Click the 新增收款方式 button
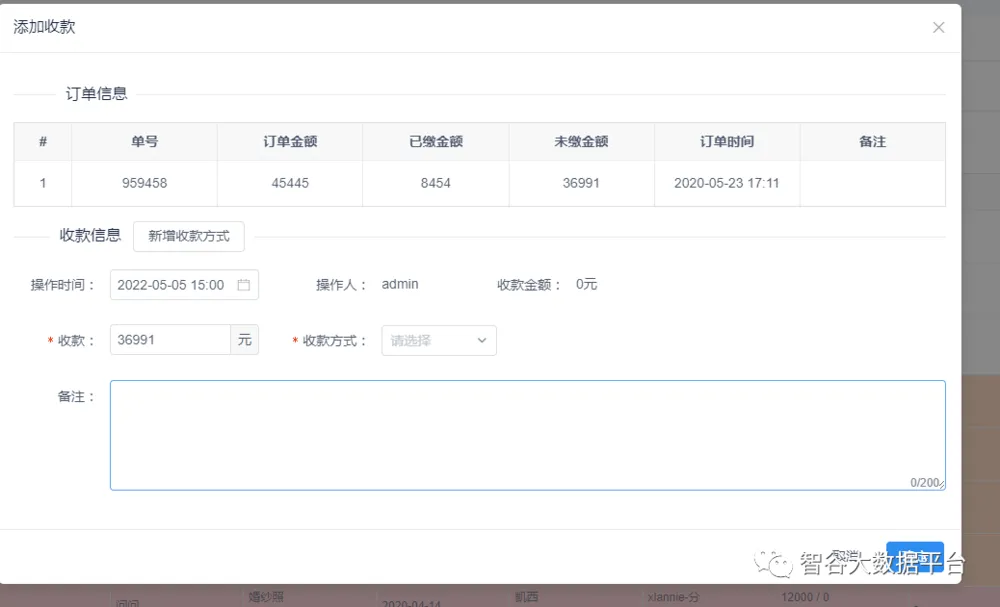 click(x=189, y=237)
